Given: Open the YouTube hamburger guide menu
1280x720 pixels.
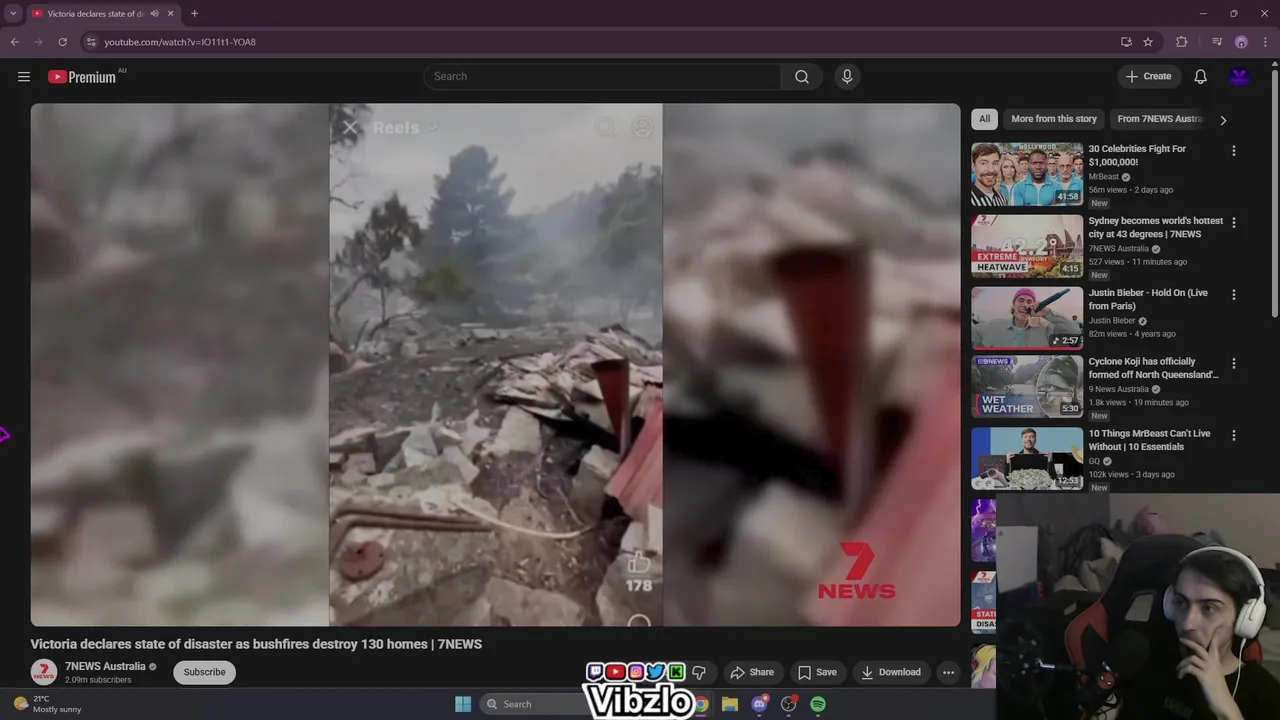Looking at the screenshot, I should click(x=24, y=77).
